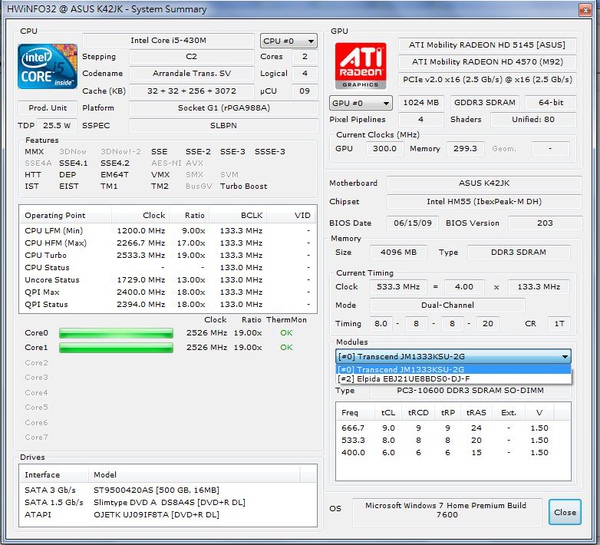The height and width of the screenshot is (545, 600).
Task: Click the Motherboard field ASUS K42JK
Action: (x=484, y=183)
